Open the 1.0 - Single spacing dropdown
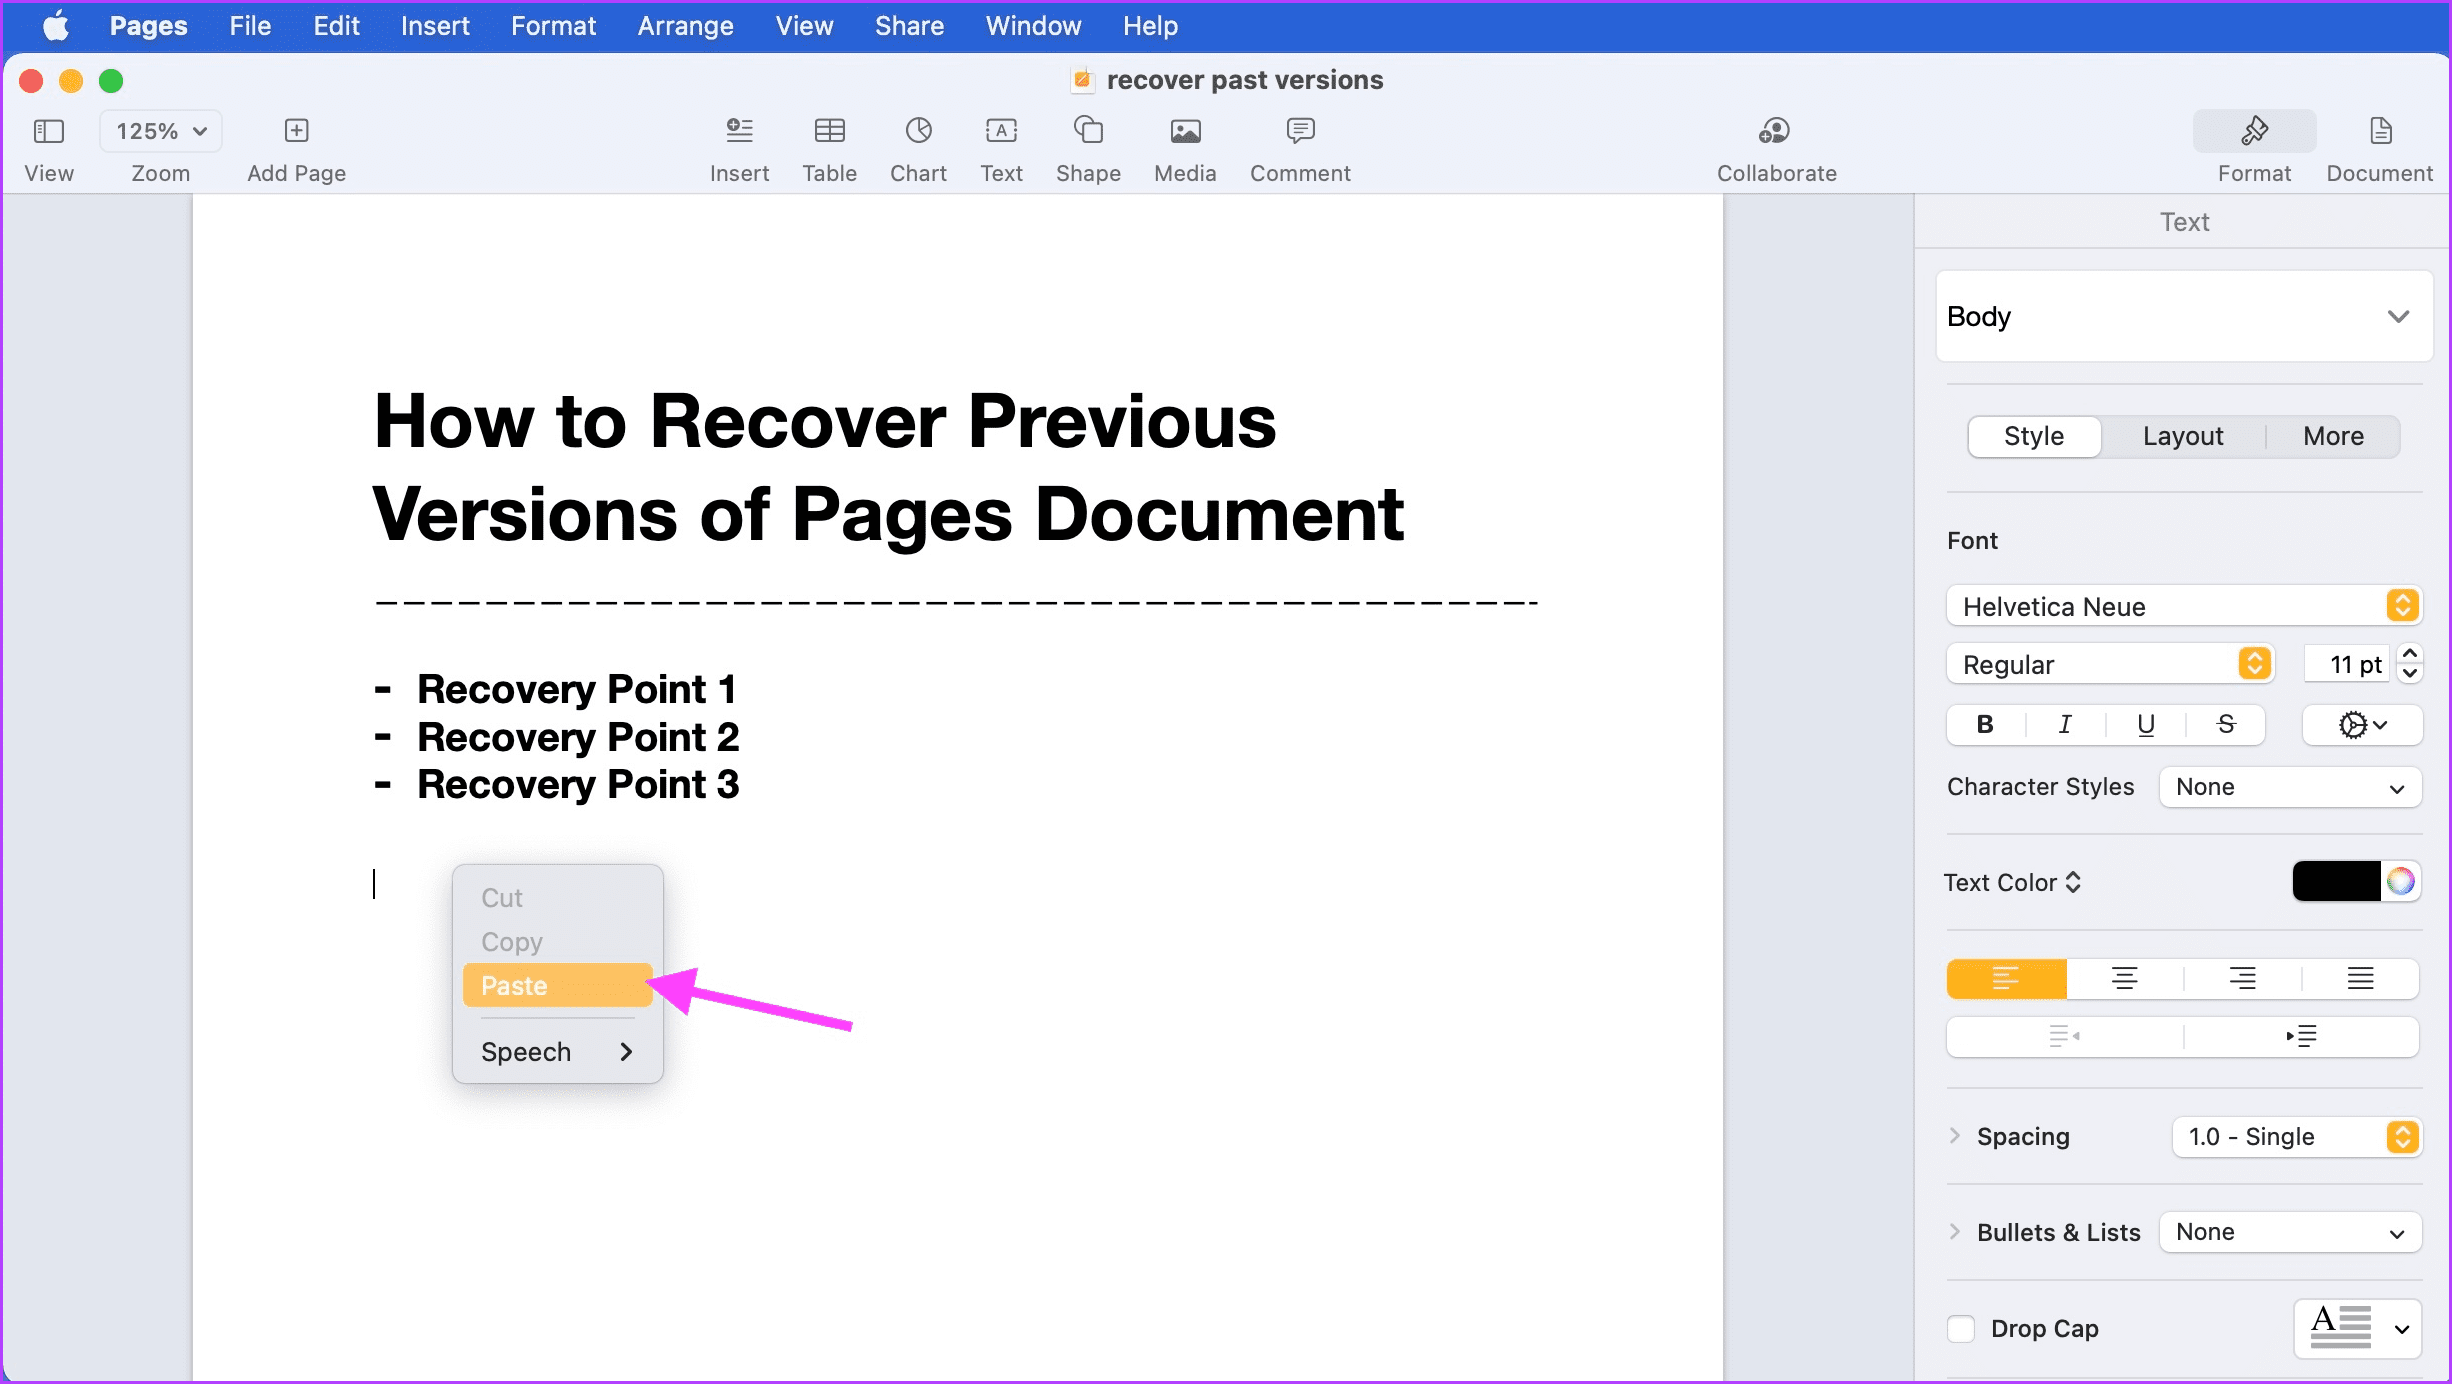 tap(2296, 1137)
